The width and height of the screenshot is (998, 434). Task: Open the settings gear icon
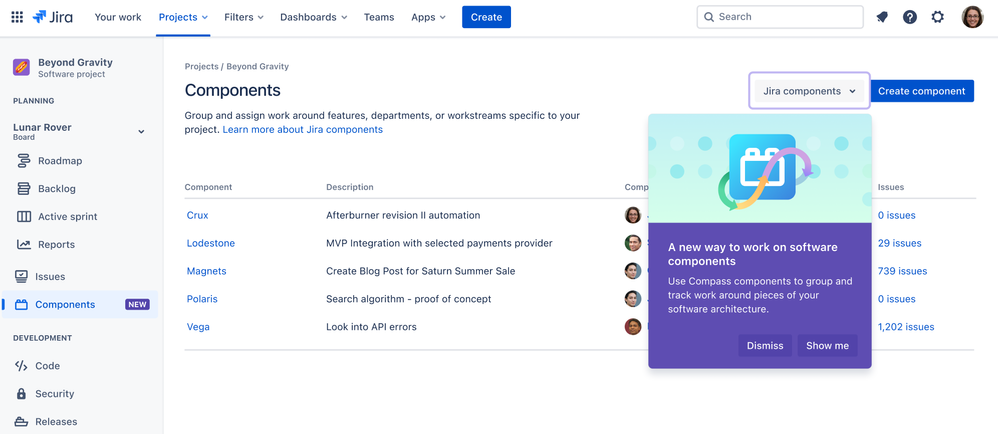pos(938,17)
